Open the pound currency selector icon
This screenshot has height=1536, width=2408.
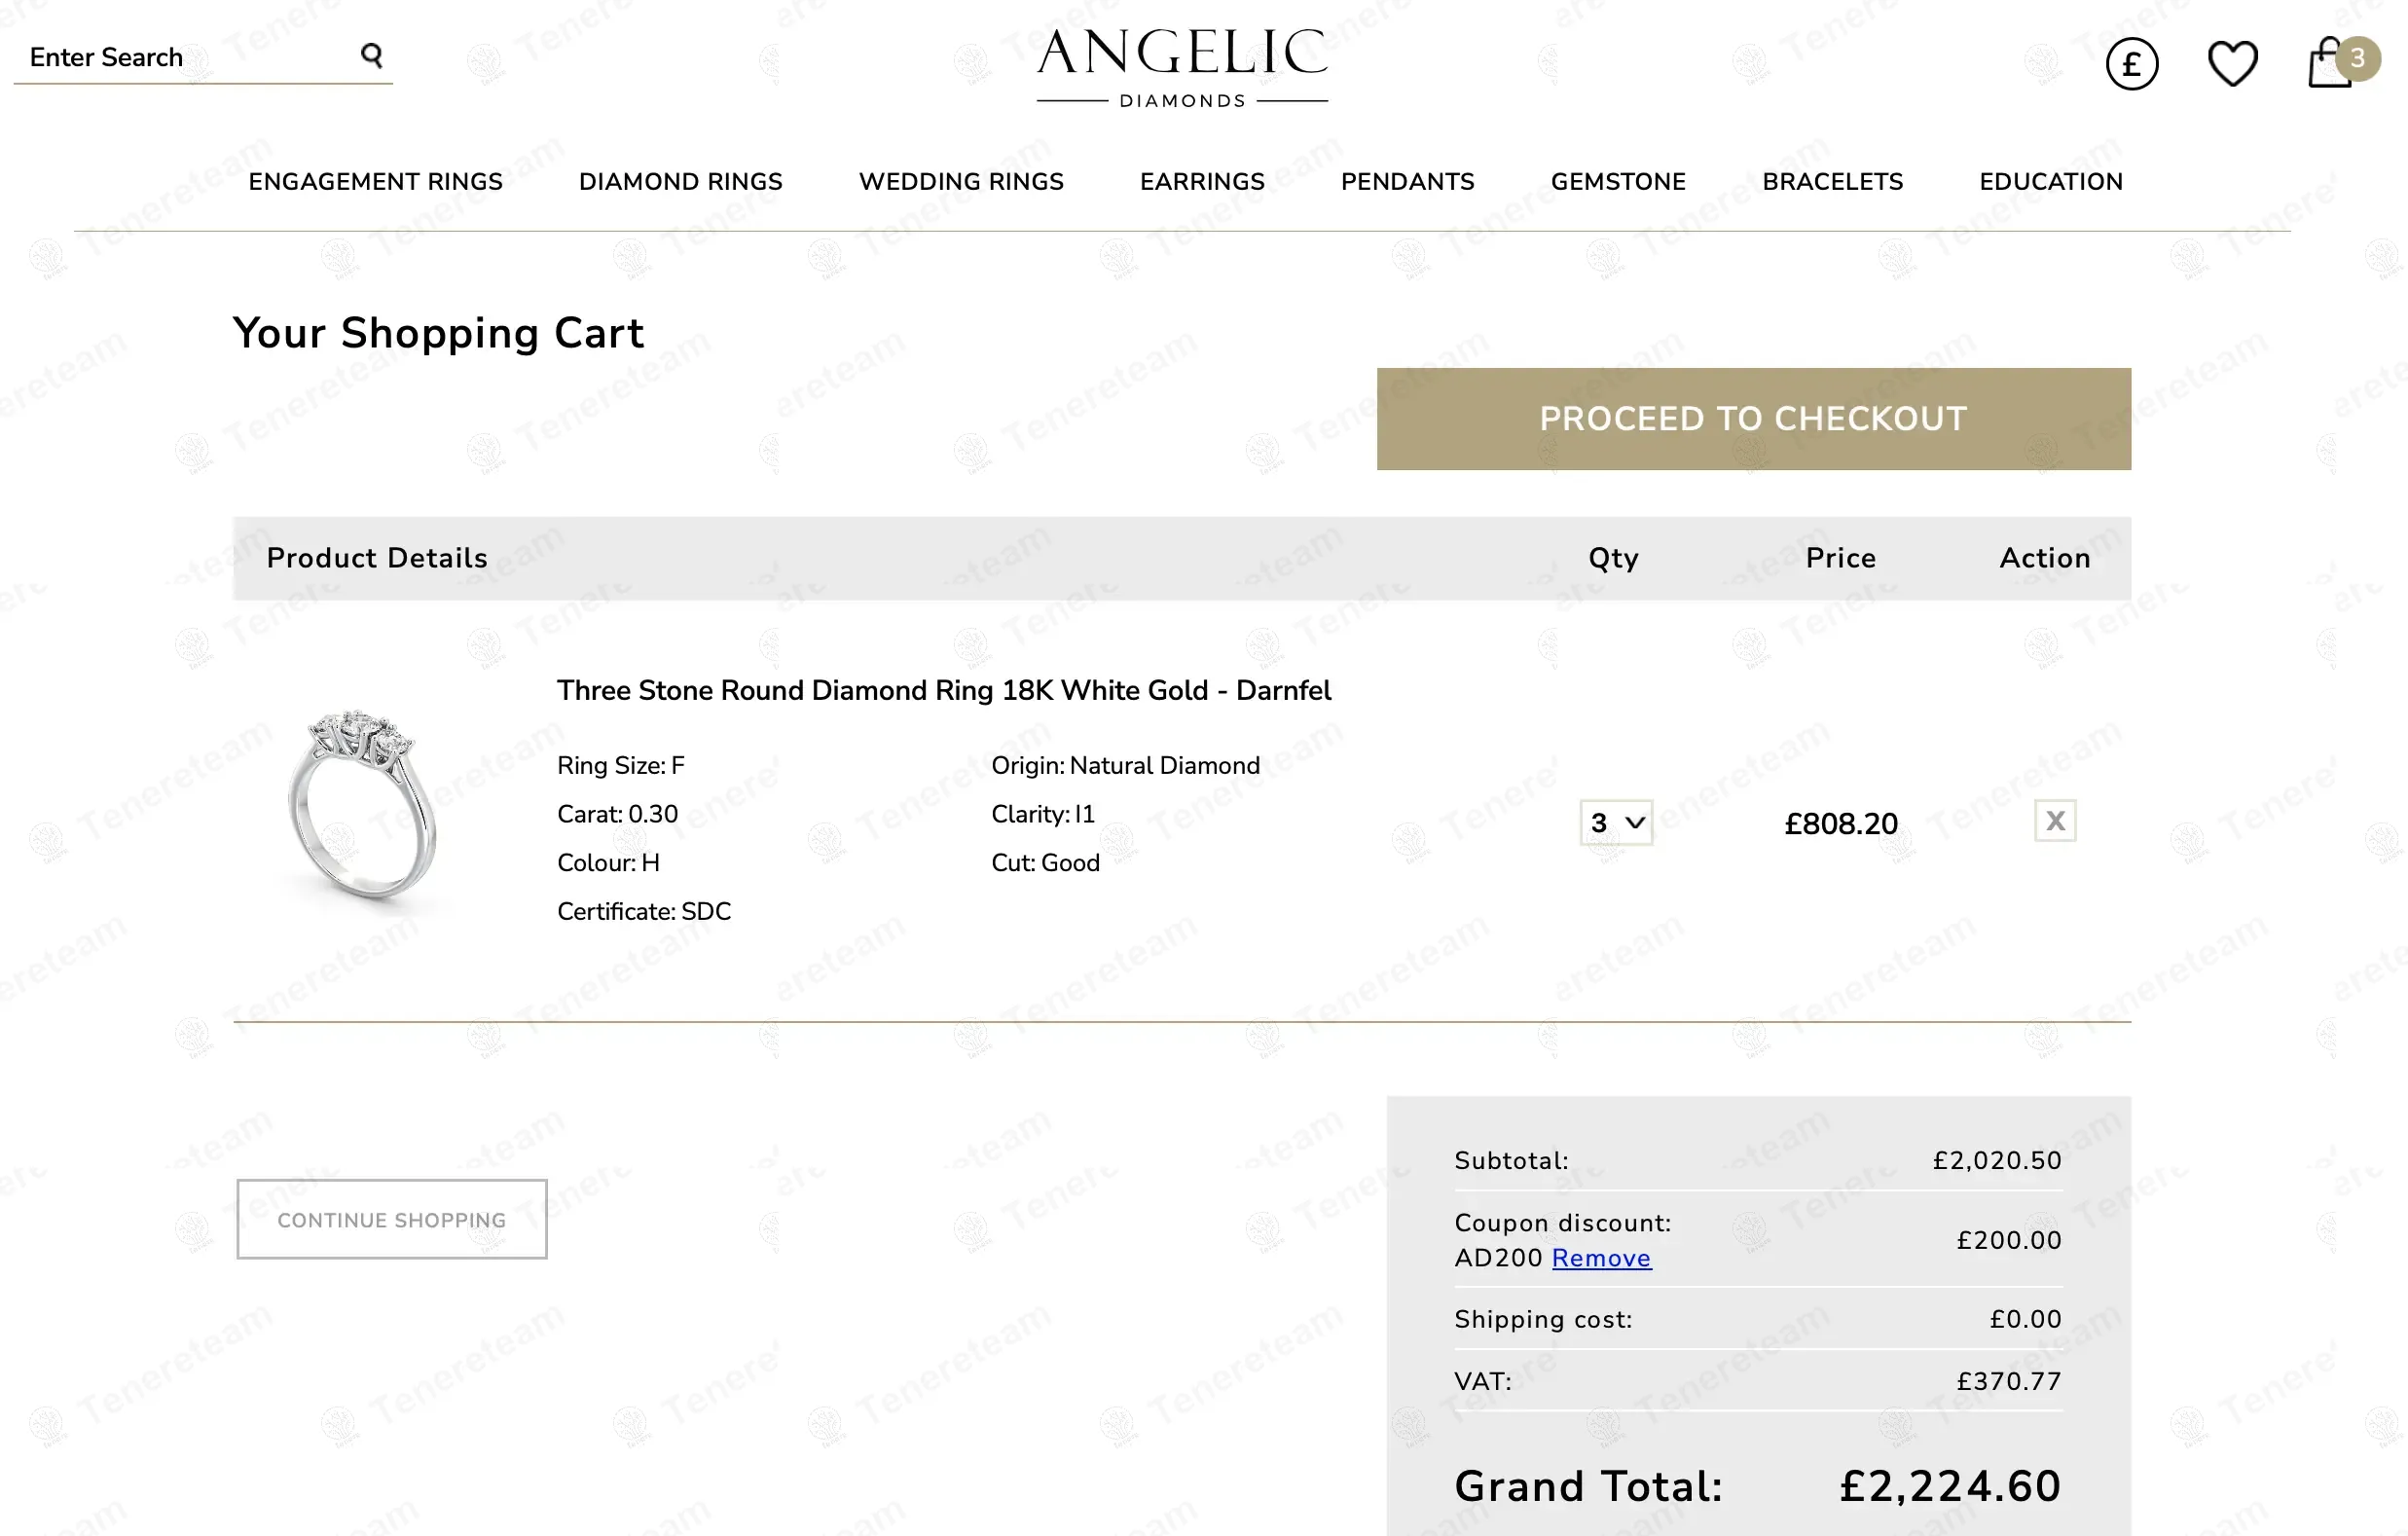(x=2131, y=65)
